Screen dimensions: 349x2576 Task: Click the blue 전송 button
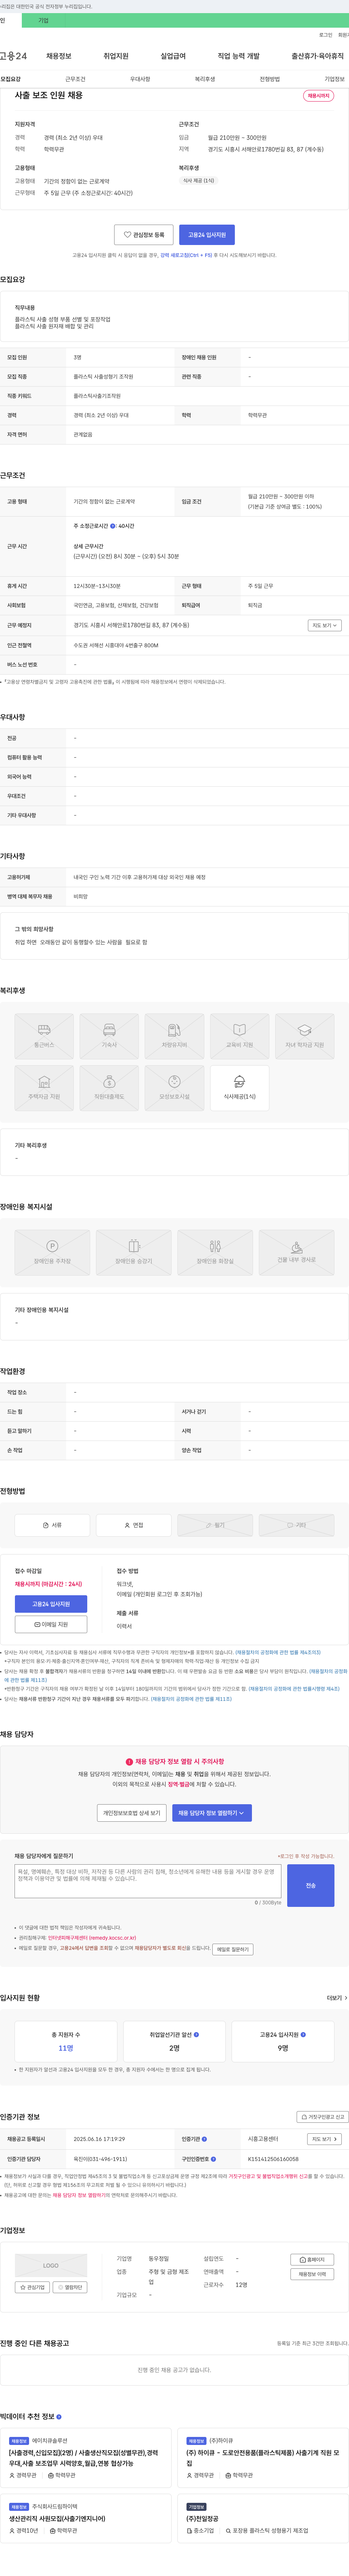pos(310,1885)
